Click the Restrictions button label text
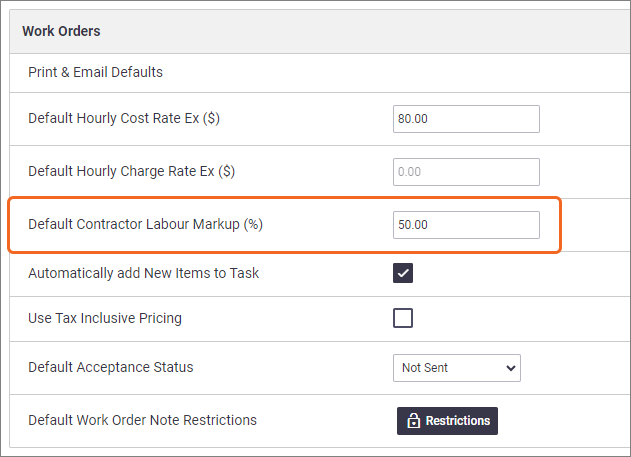The height and width of the screenshot is (457, 631). 458,421
